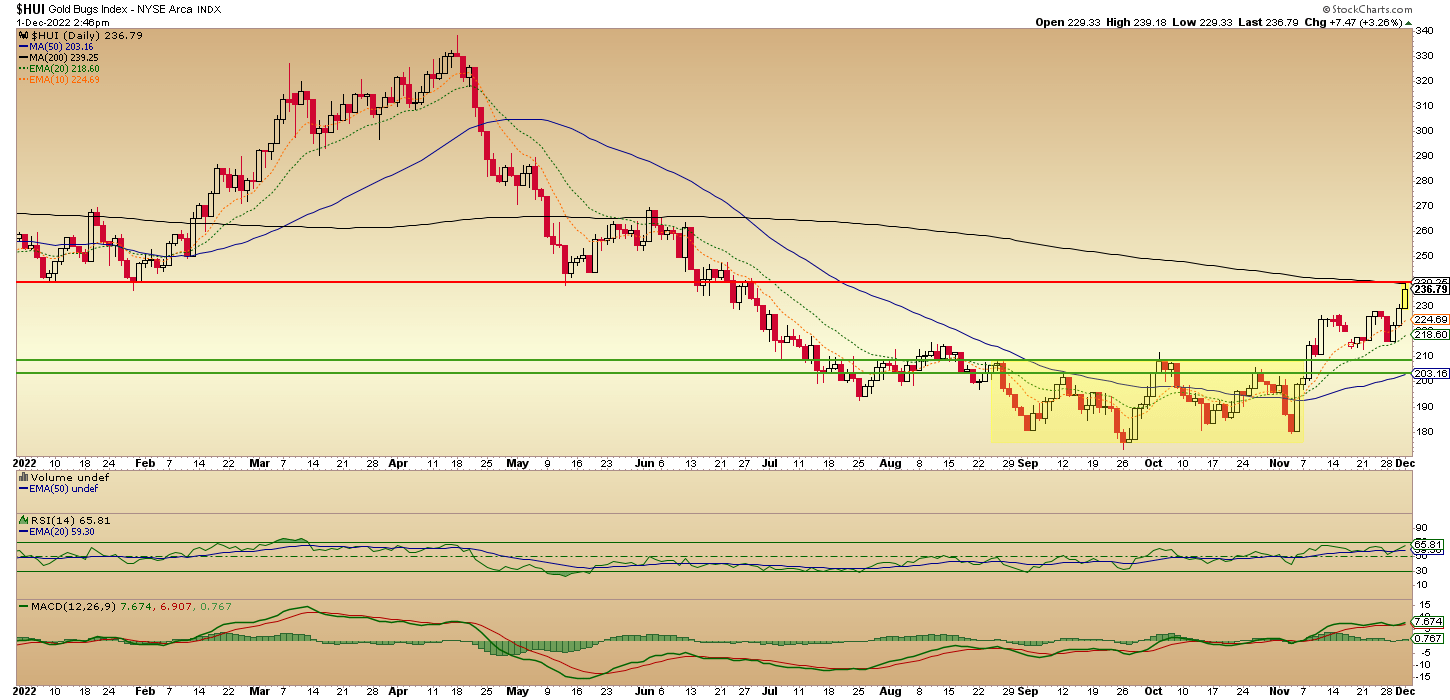Screen dimensions: 1450x700
Task: Click the orange 224.69 tag on right axis
Action: tap(1431, 320)
